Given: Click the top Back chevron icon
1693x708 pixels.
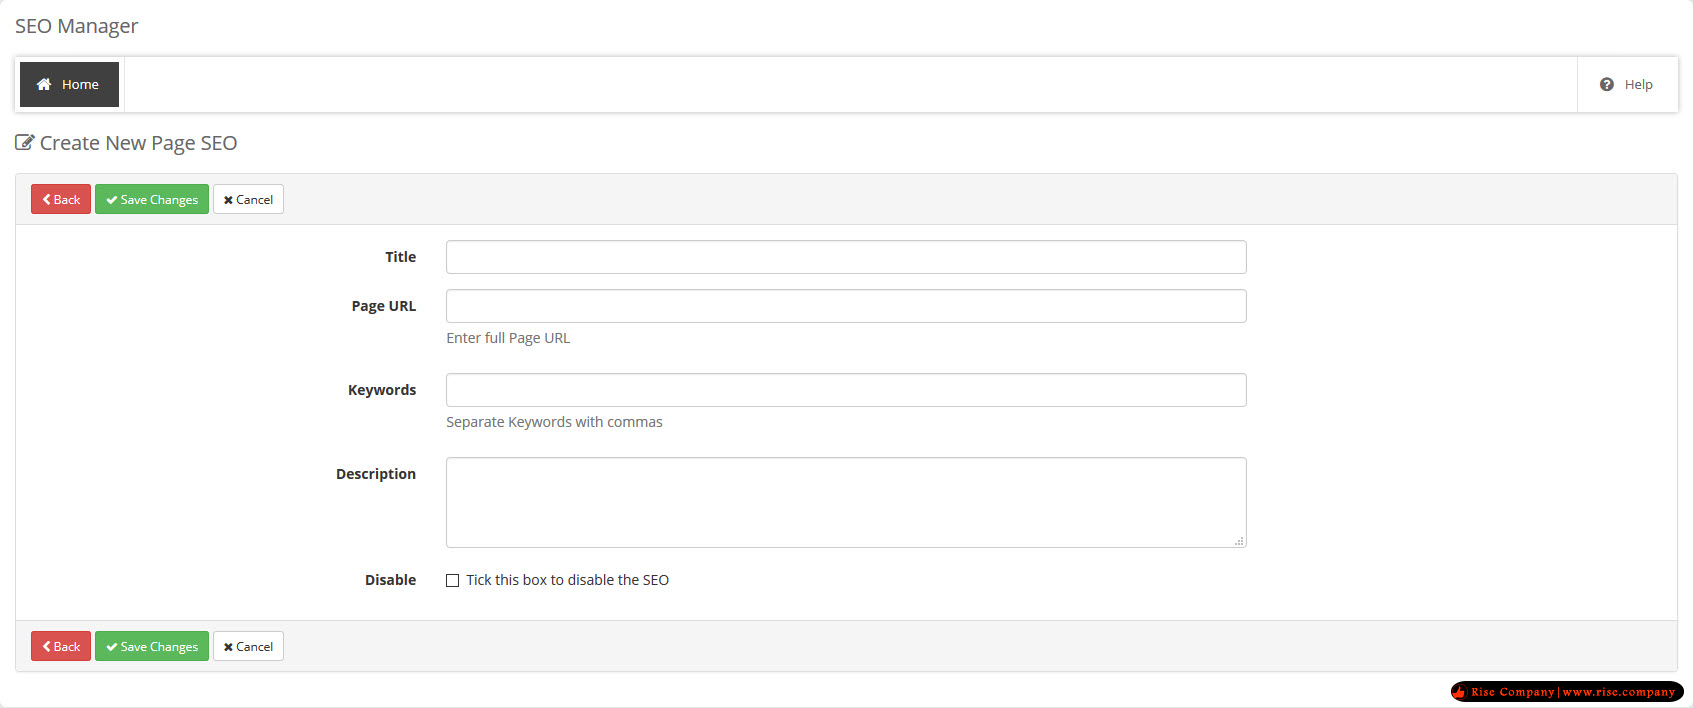Looking at the screenshot, I should (x=46, y=200).
